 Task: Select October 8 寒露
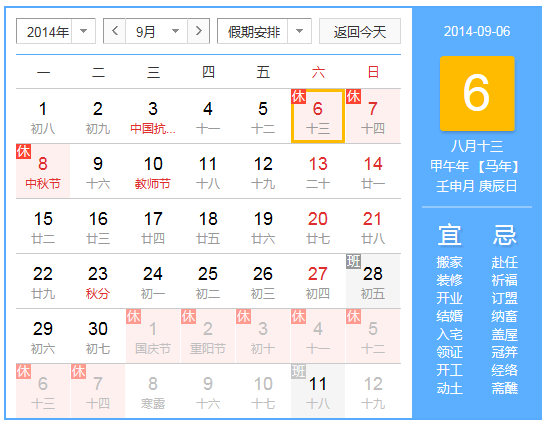point(153,391)
